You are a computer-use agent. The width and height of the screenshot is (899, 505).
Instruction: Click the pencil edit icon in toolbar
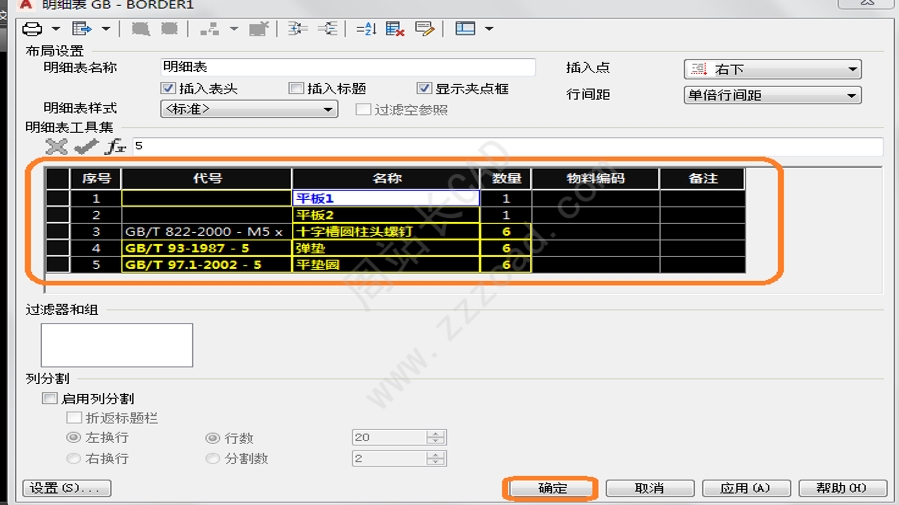[x=425, y=29]
